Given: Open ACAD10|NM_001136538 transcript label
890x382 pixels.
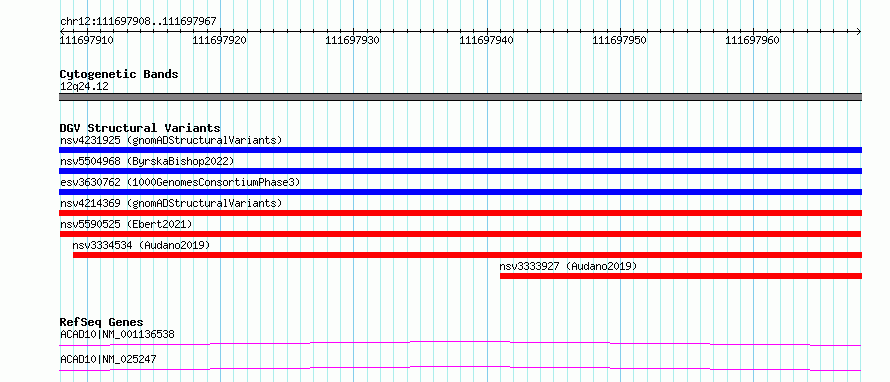Looking at the screenshot, I should (117, 334).
